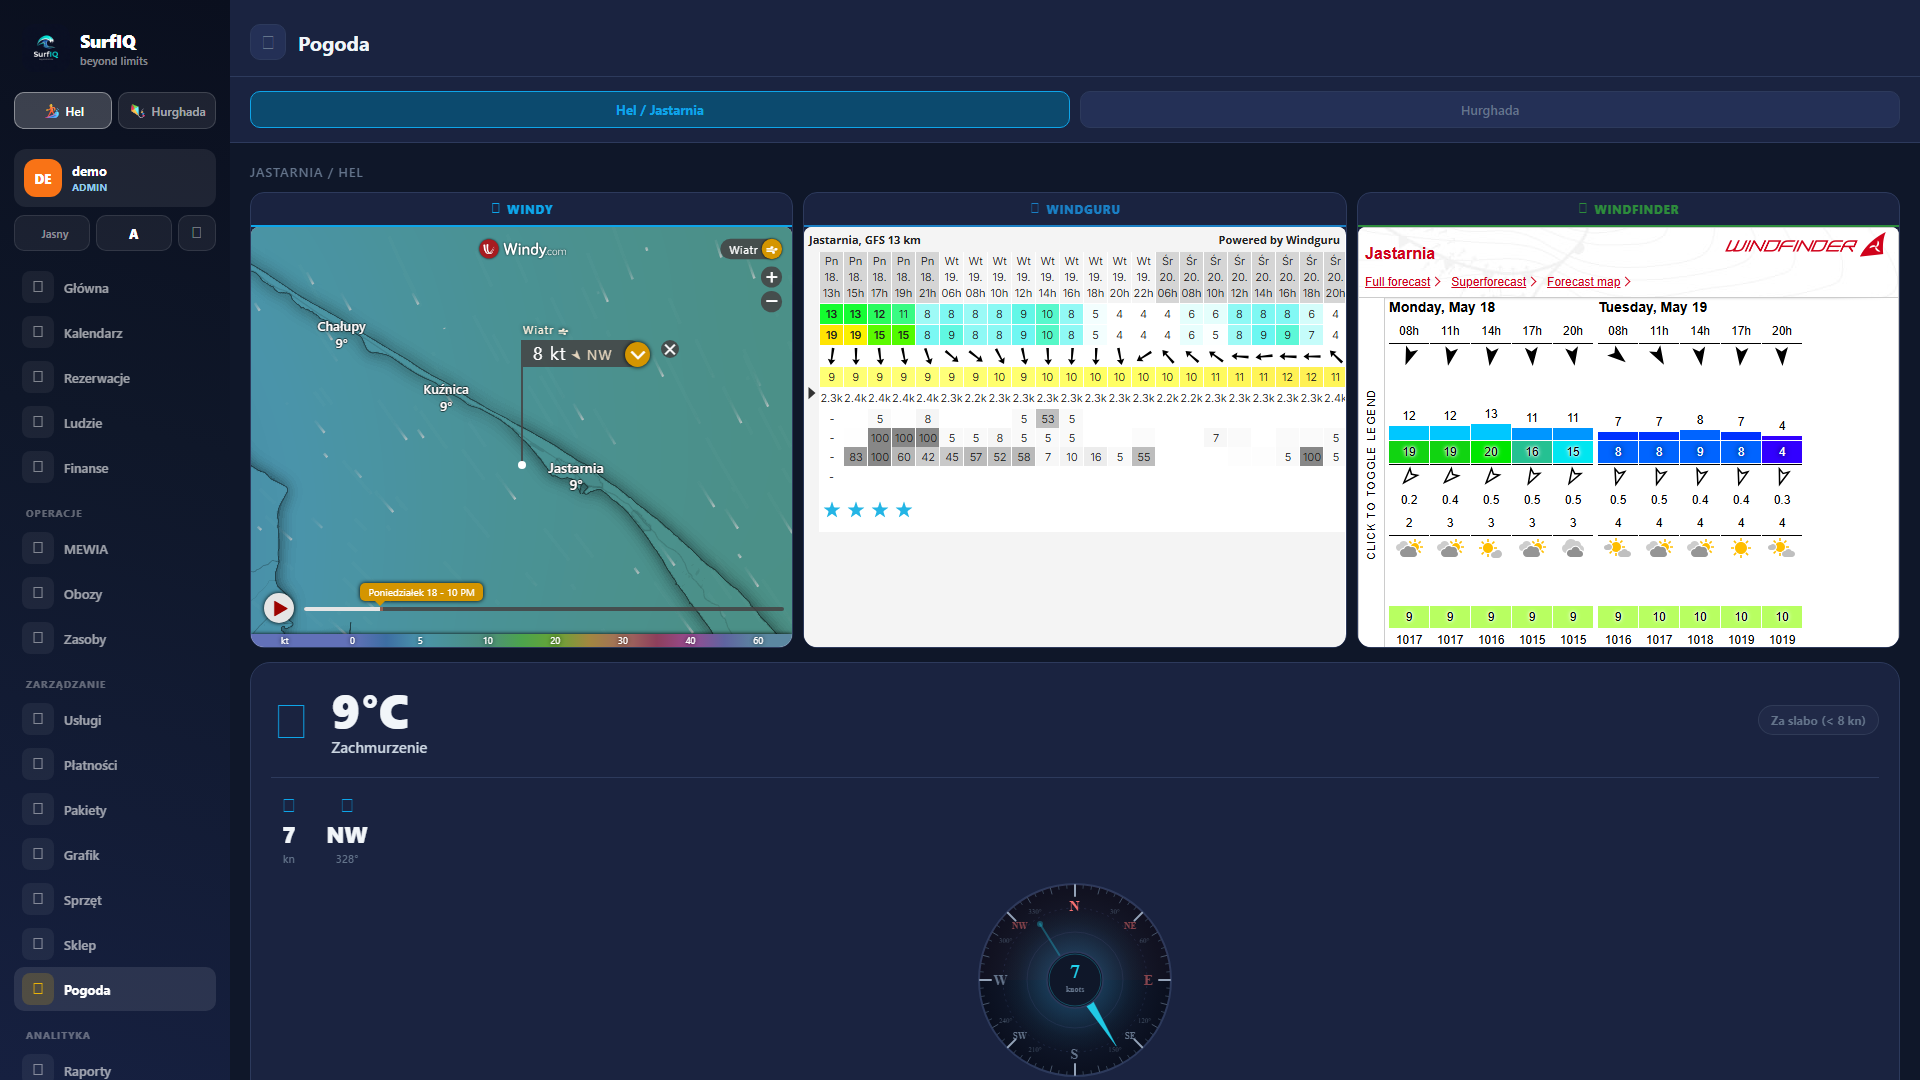The image size is (1920, 1080).
Task: Expand the 8 kt NW wind picker dropdown
Action: (x=637, y=354)
